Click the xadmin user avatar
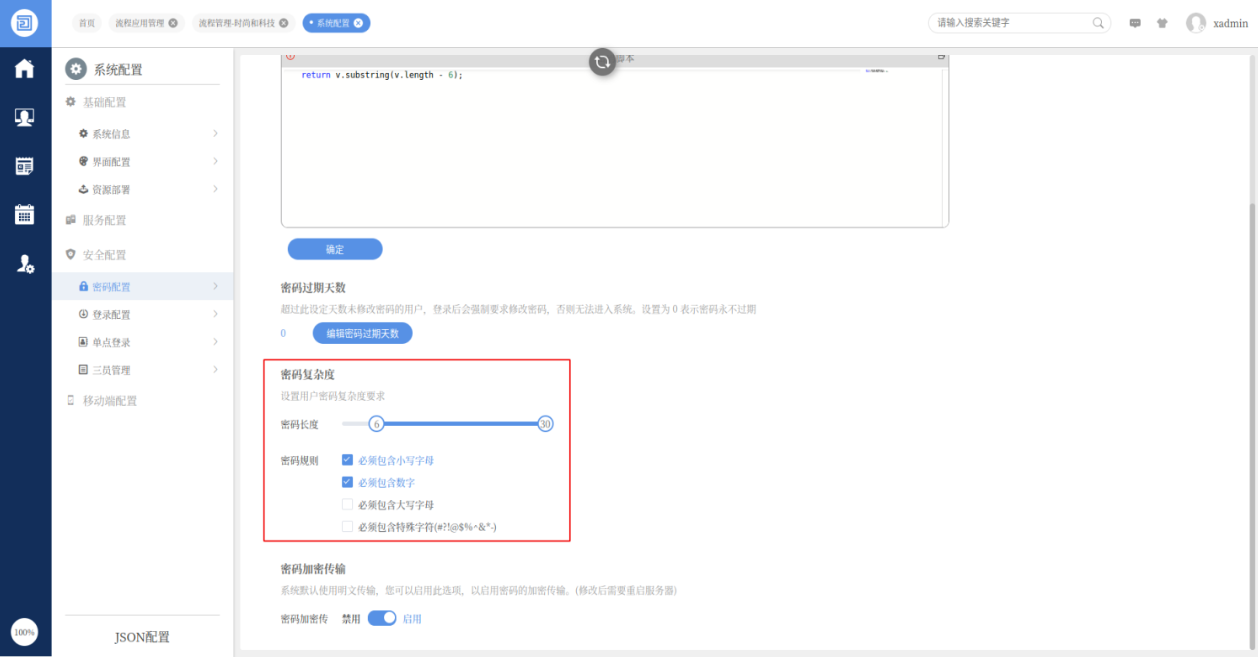The image size is (1258, 657). click(x=1196, y=23)
